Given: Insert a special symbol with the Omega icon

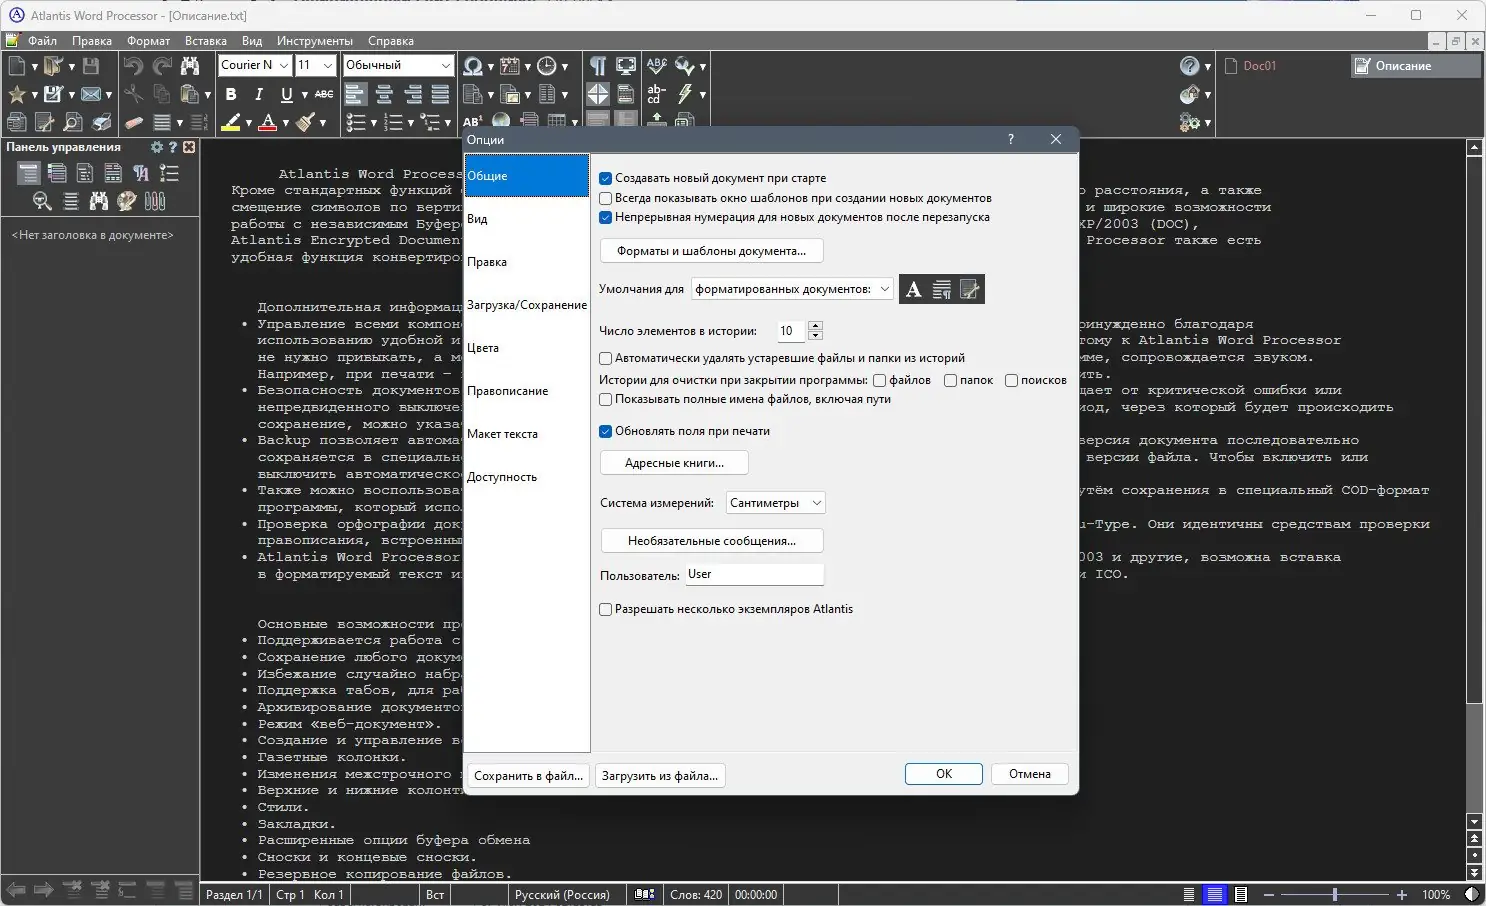Looking at the screenshot, I should click(471, 66).
